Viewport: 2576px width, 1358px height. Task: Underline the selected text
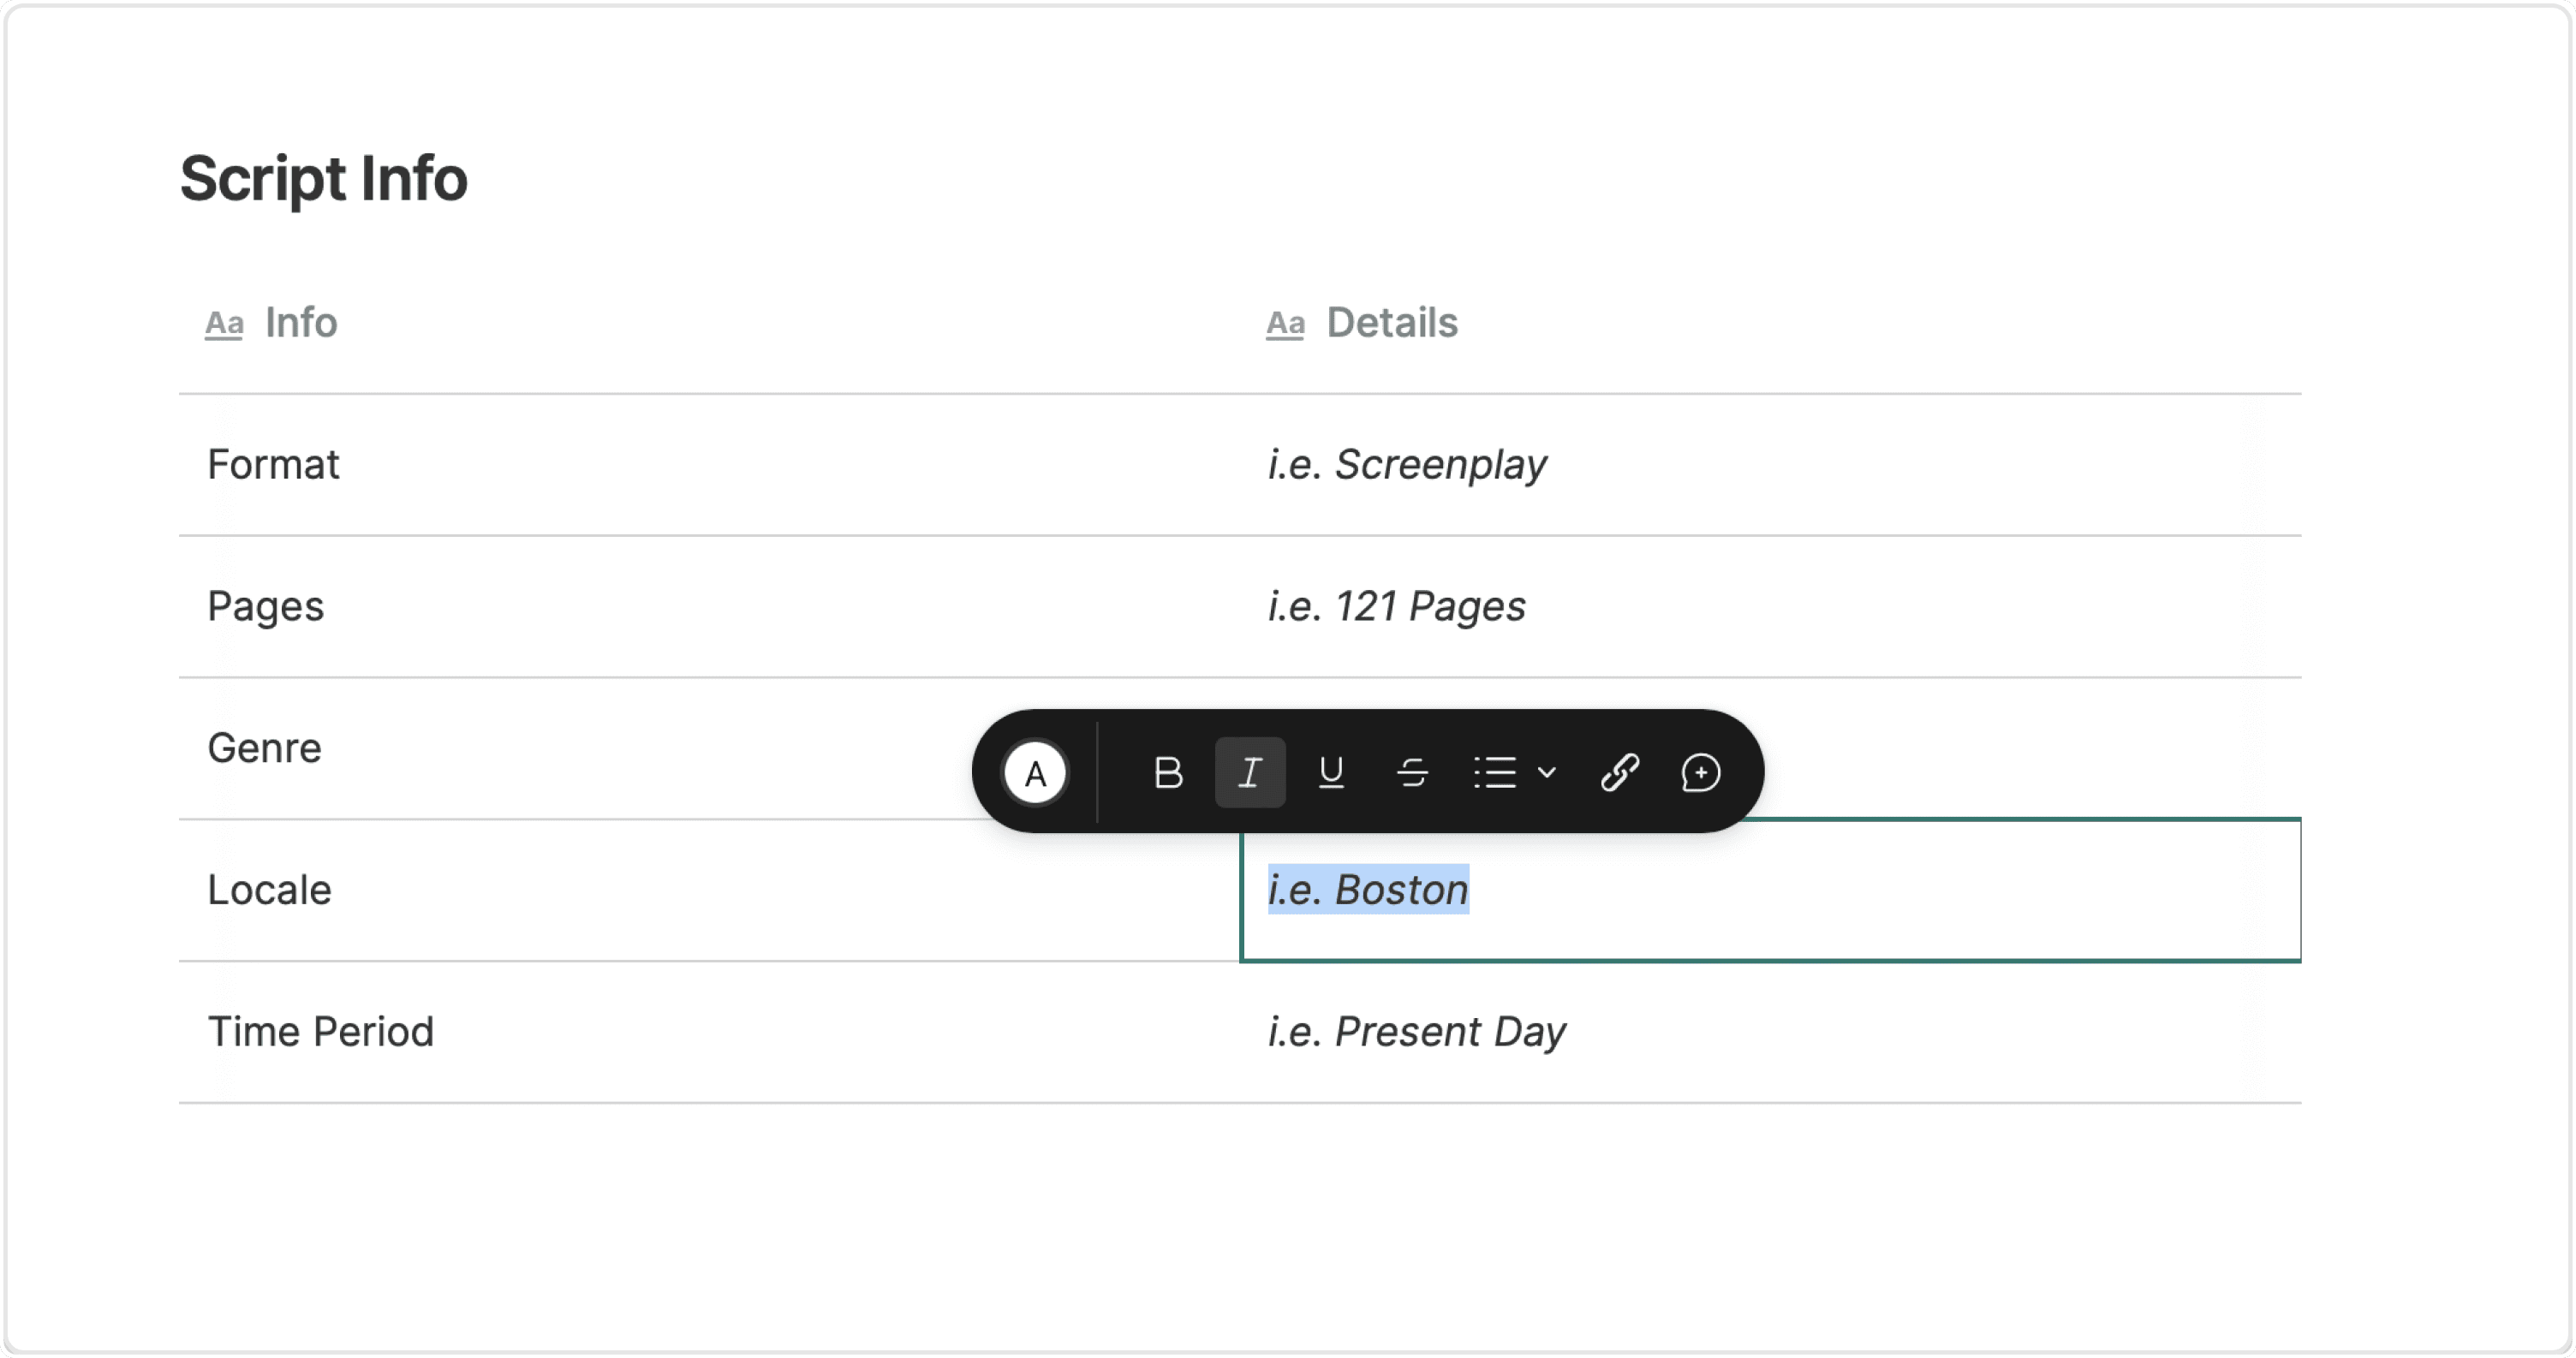[x=1331, y=773]
